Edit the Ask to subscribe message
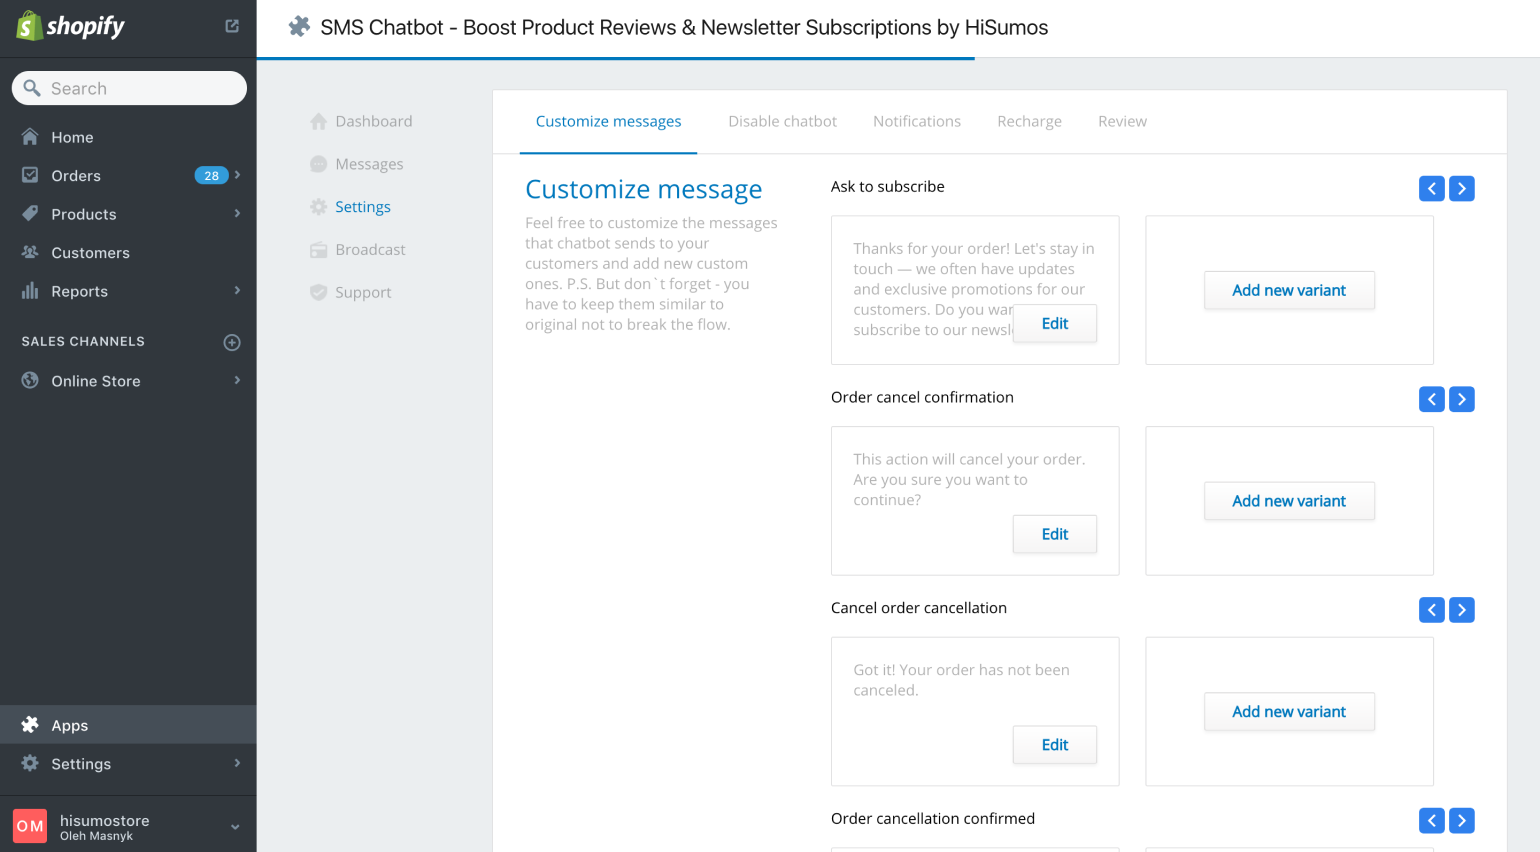 point(1055,323)
